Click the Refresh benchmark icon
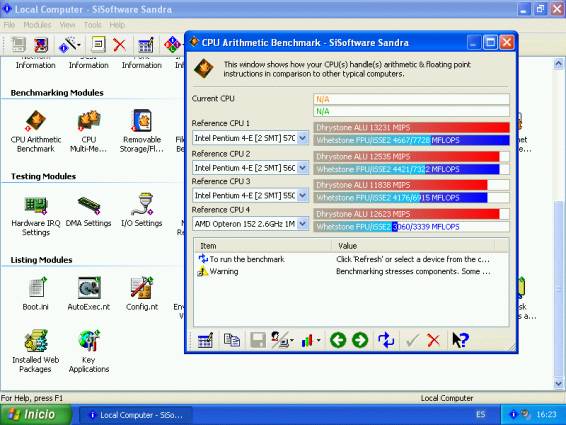 (386, 340)
